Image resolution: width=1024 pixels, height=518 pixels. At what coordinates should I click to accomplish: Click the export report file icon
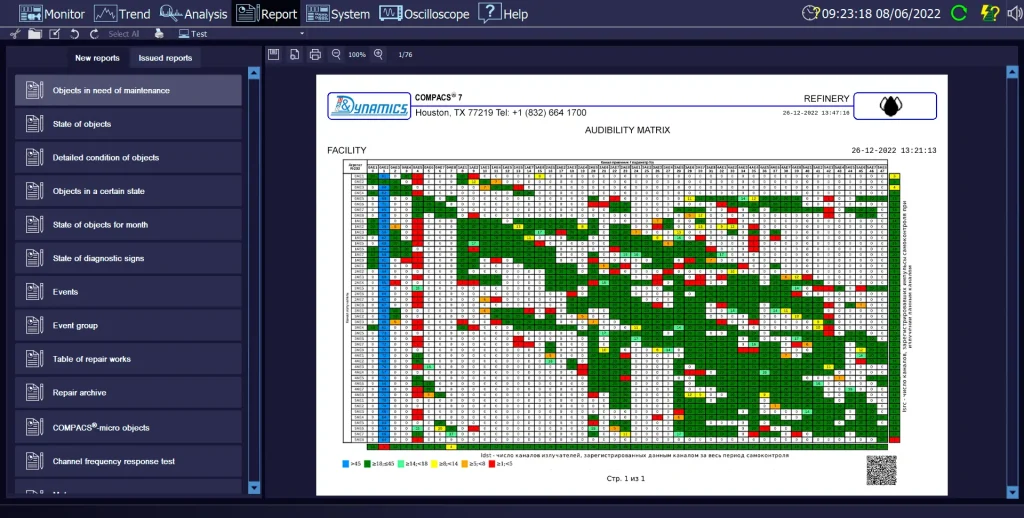tap(295, 55)
